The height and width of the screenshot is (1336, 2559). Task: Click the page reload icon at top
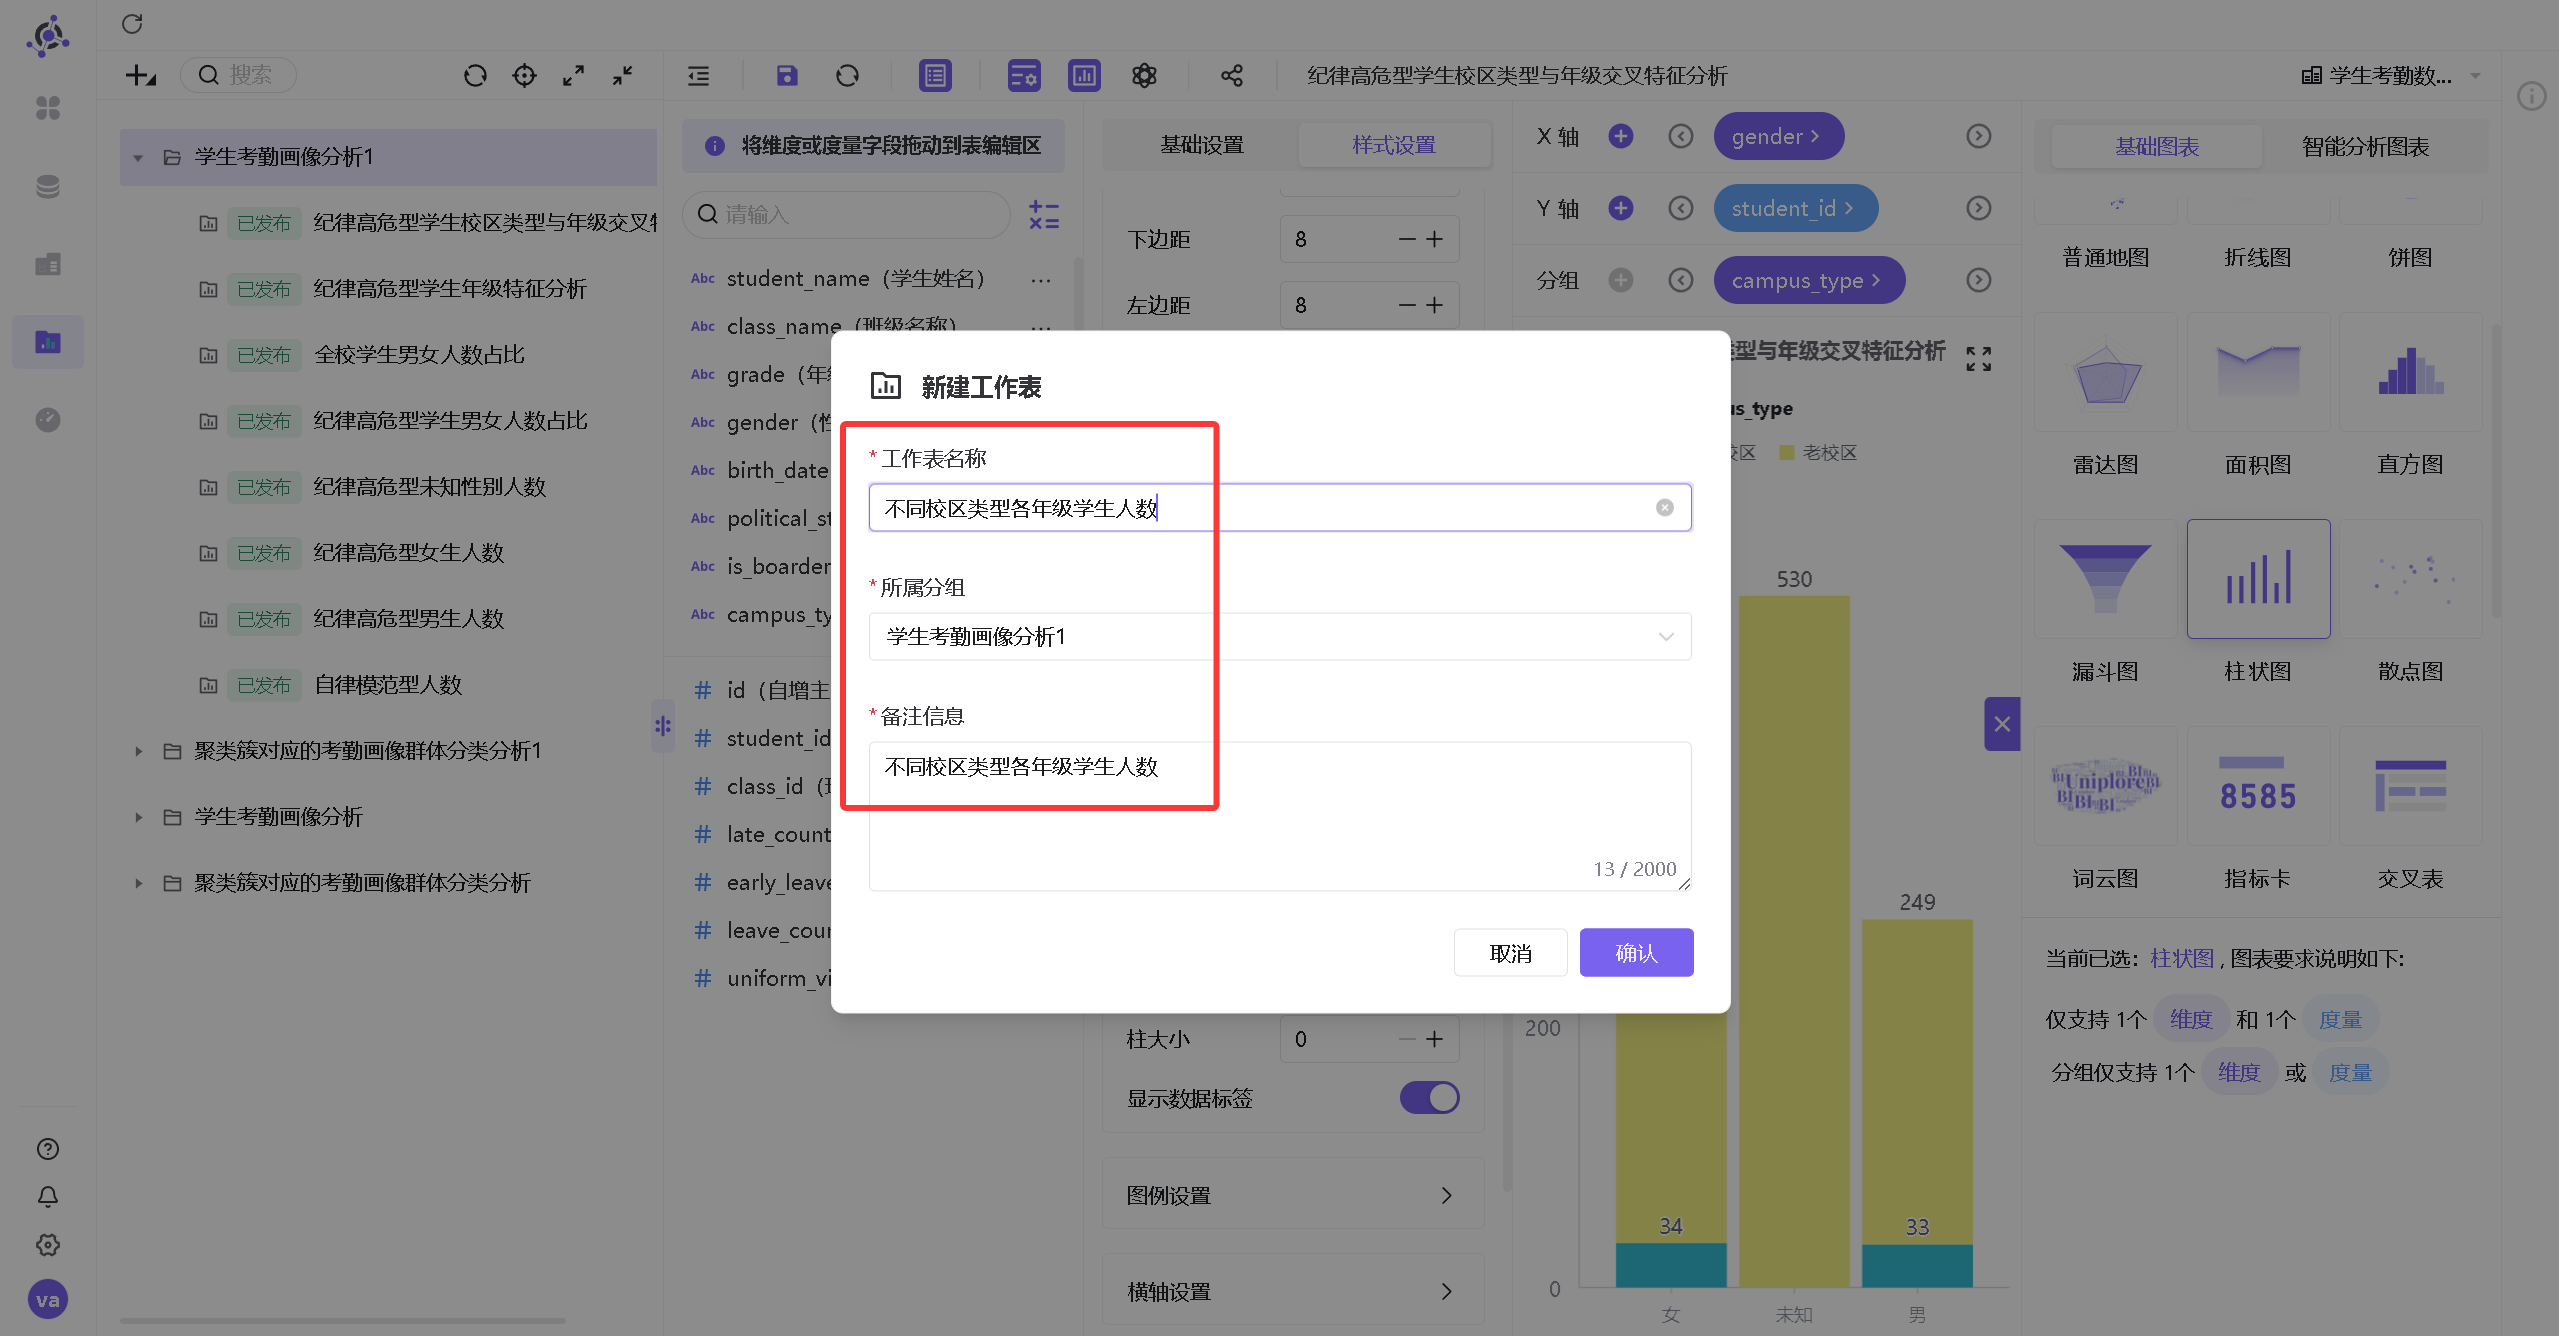(132, 23)
